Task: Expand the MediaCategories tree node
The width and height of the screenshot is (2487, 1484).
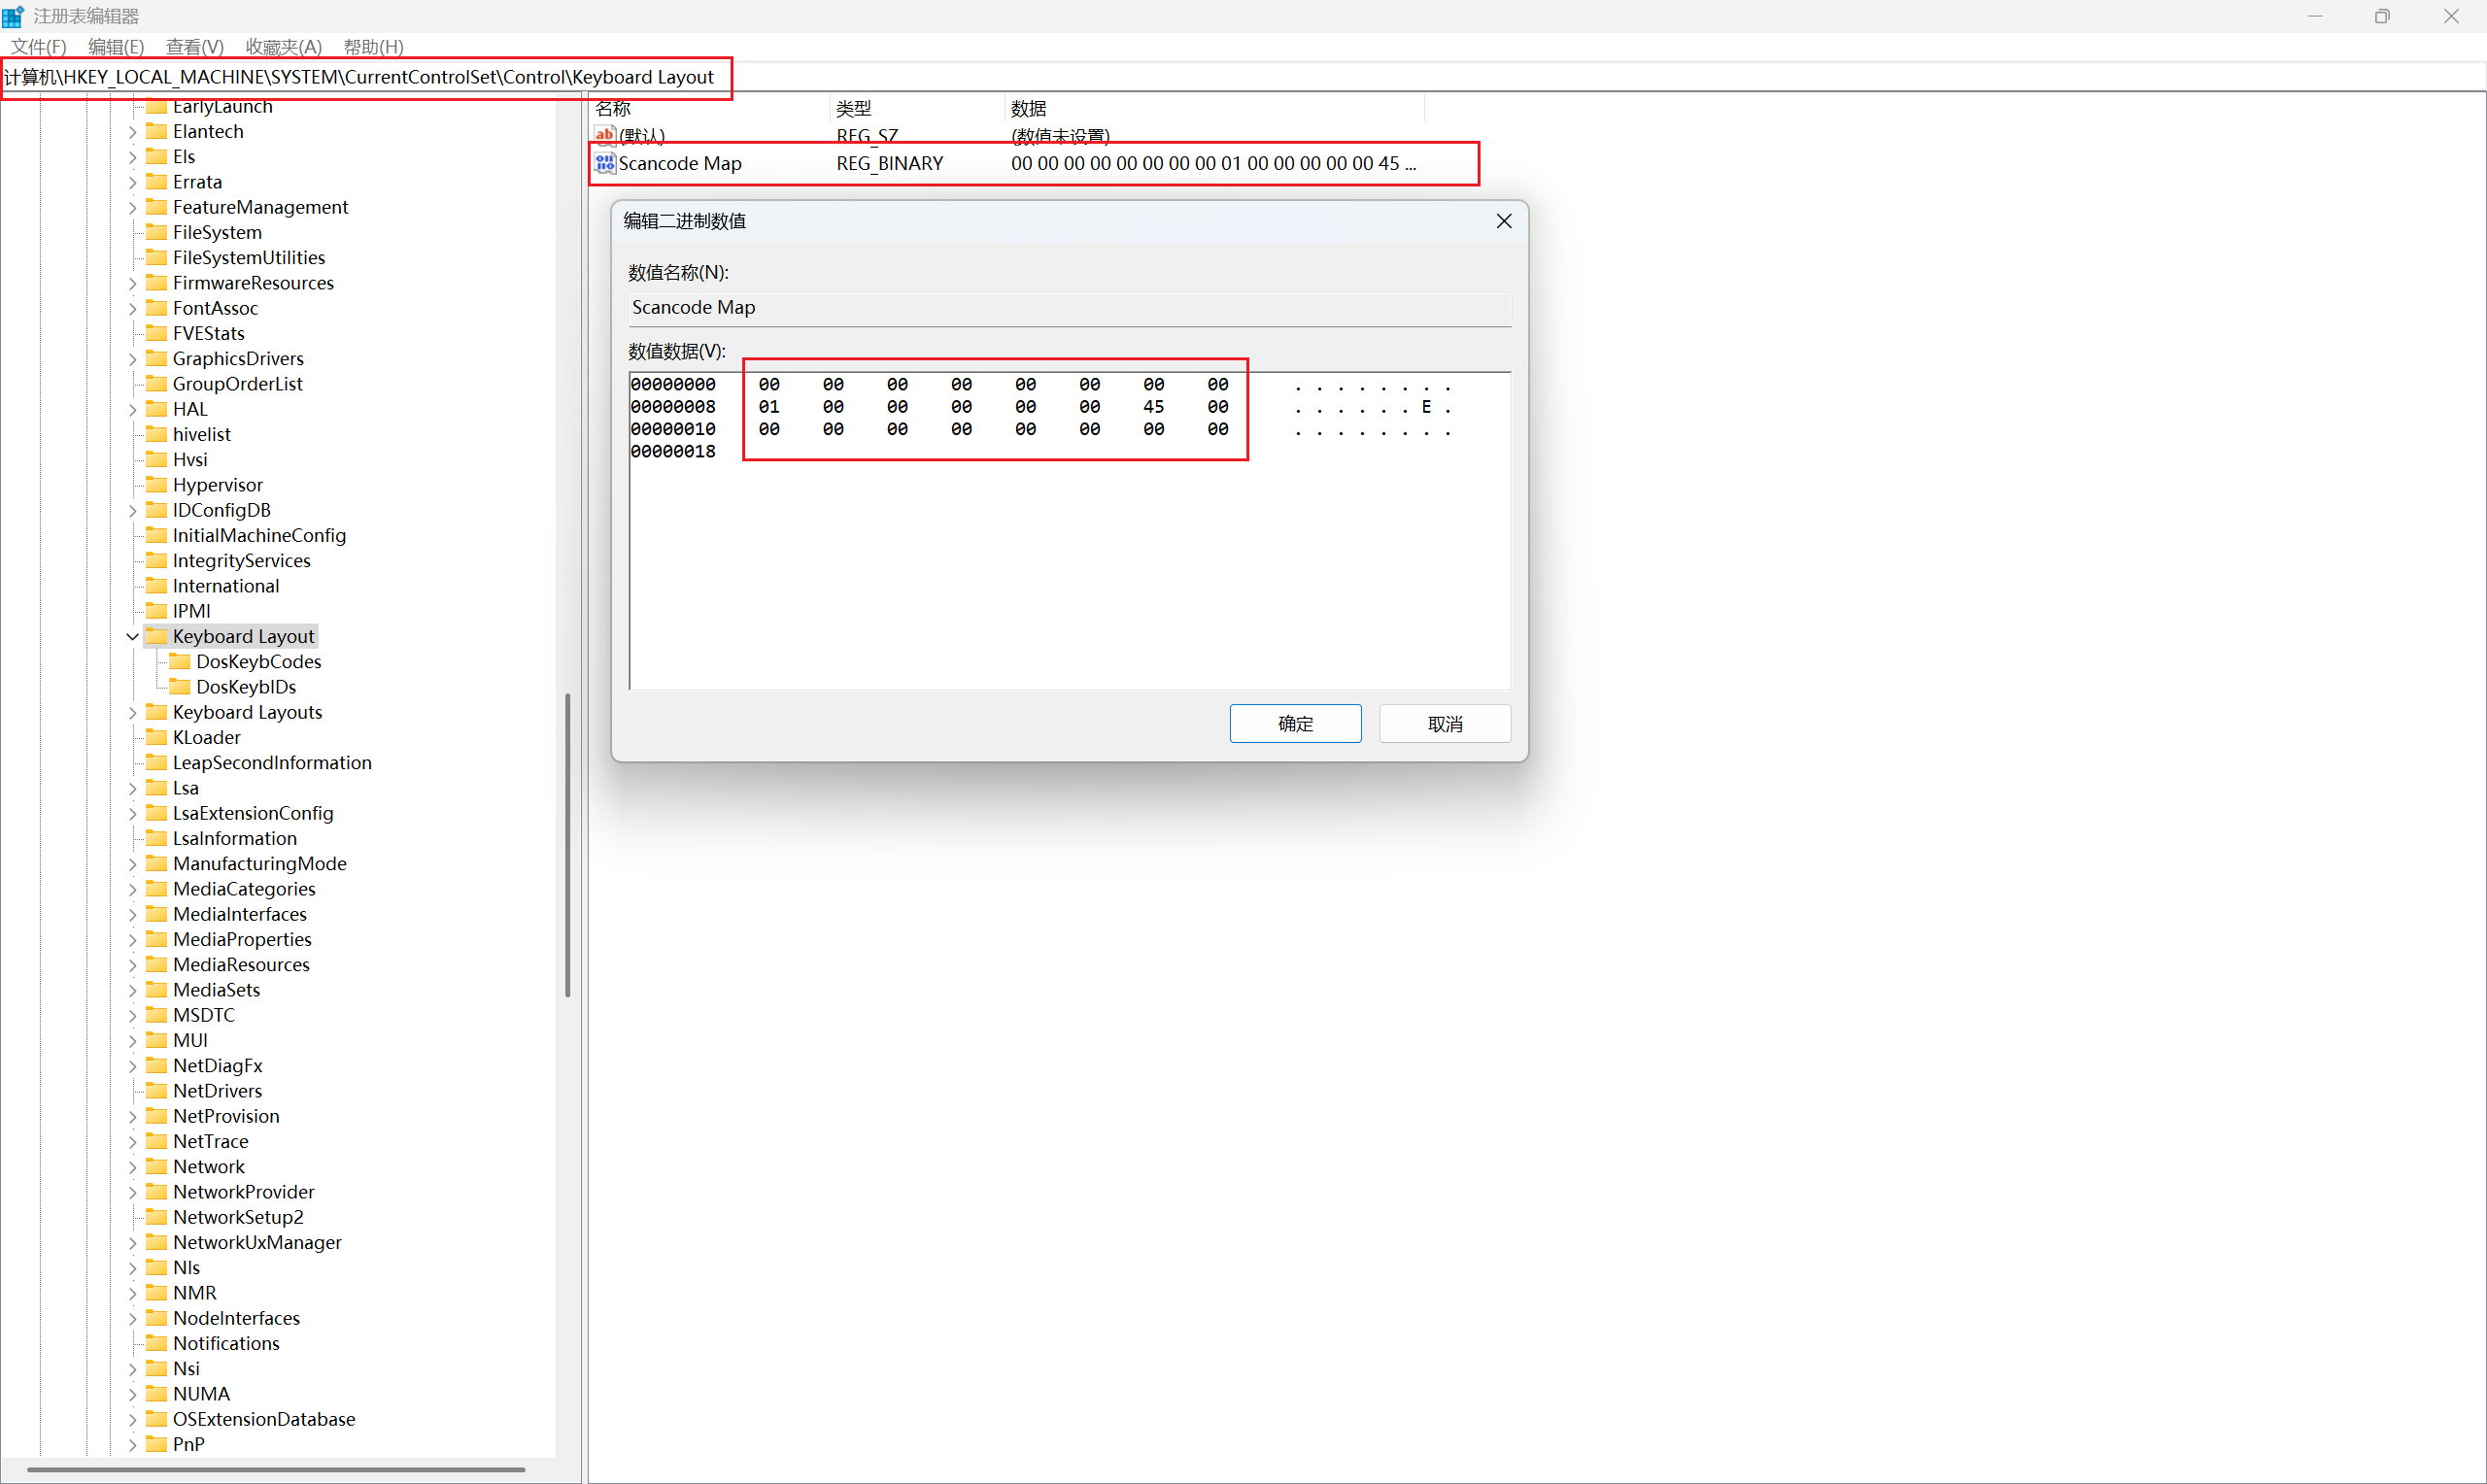Action: click(132, 889)
